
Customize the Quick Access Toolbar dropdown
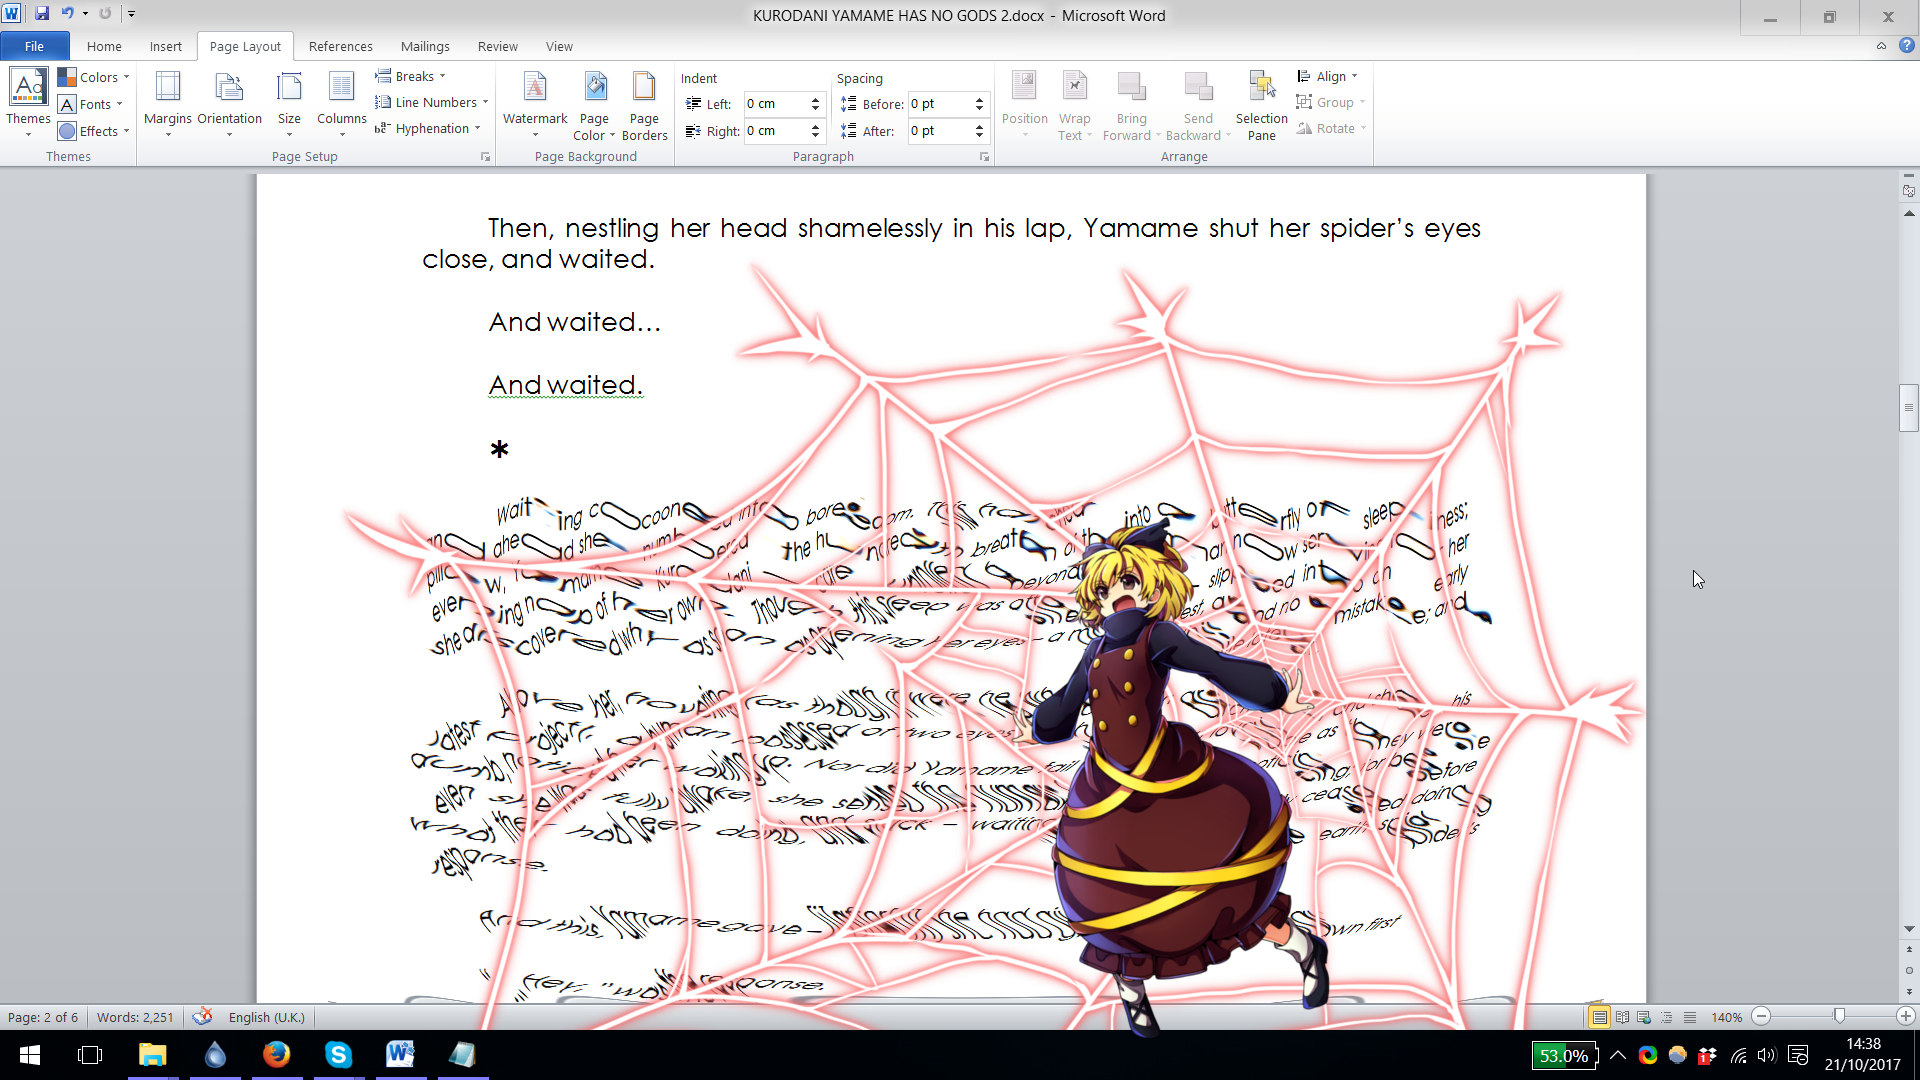(x=131, y=14)
